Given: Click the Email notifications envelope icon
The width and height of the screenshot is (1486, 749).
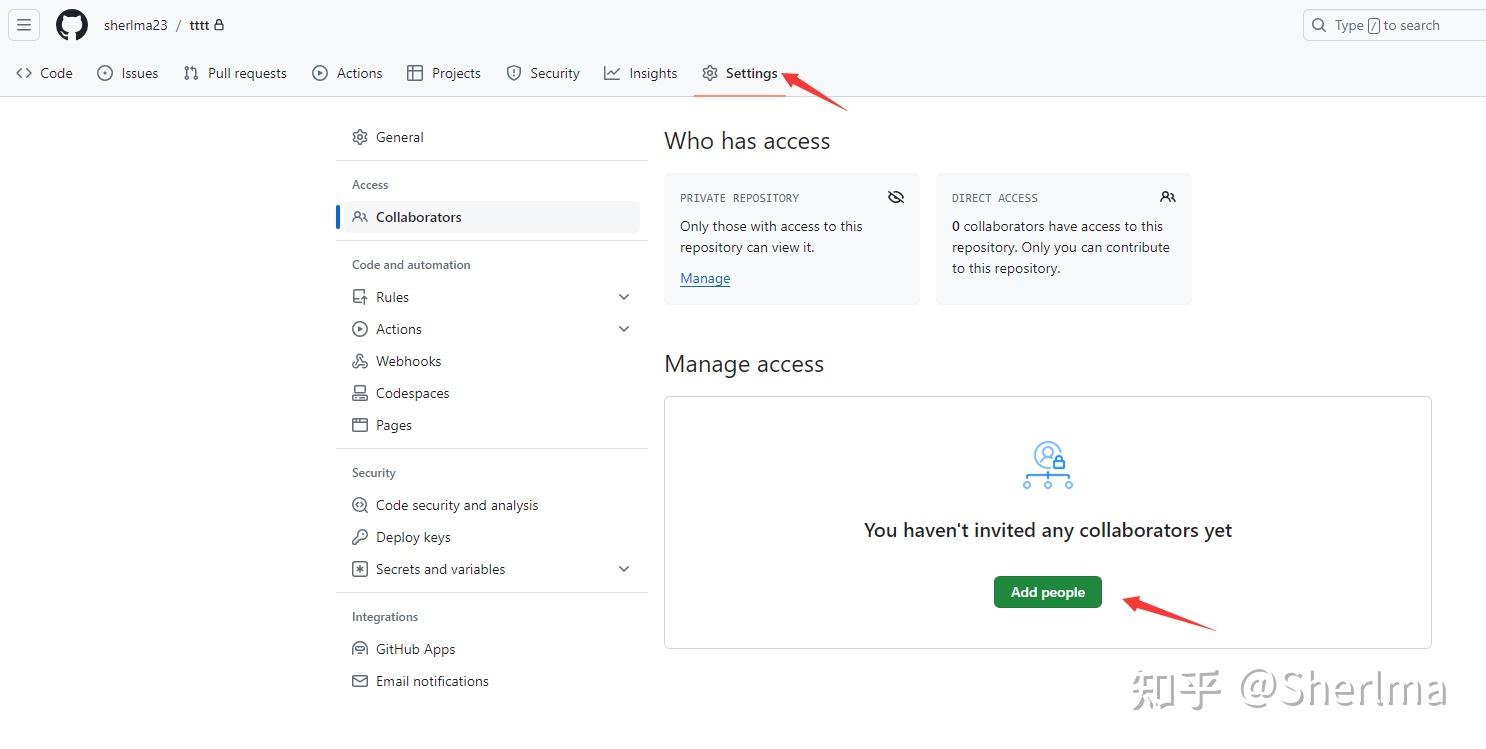Looking at the screenshot, I should point(360,681).
